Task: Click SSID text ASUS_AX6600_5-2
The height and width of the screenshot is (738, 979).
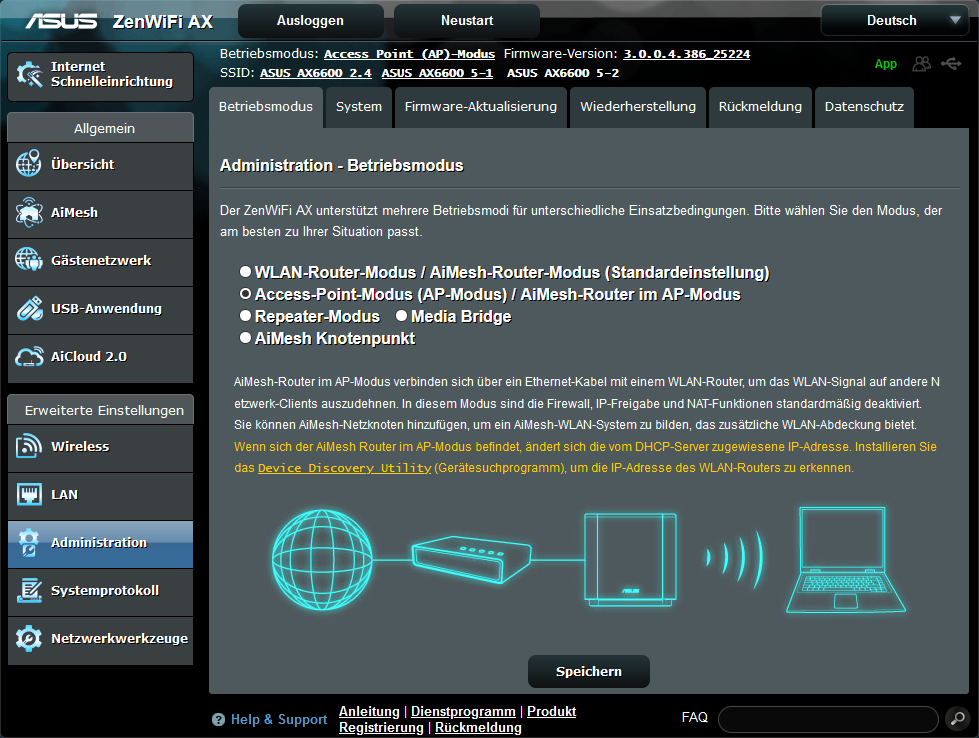Action: point(563,73)
